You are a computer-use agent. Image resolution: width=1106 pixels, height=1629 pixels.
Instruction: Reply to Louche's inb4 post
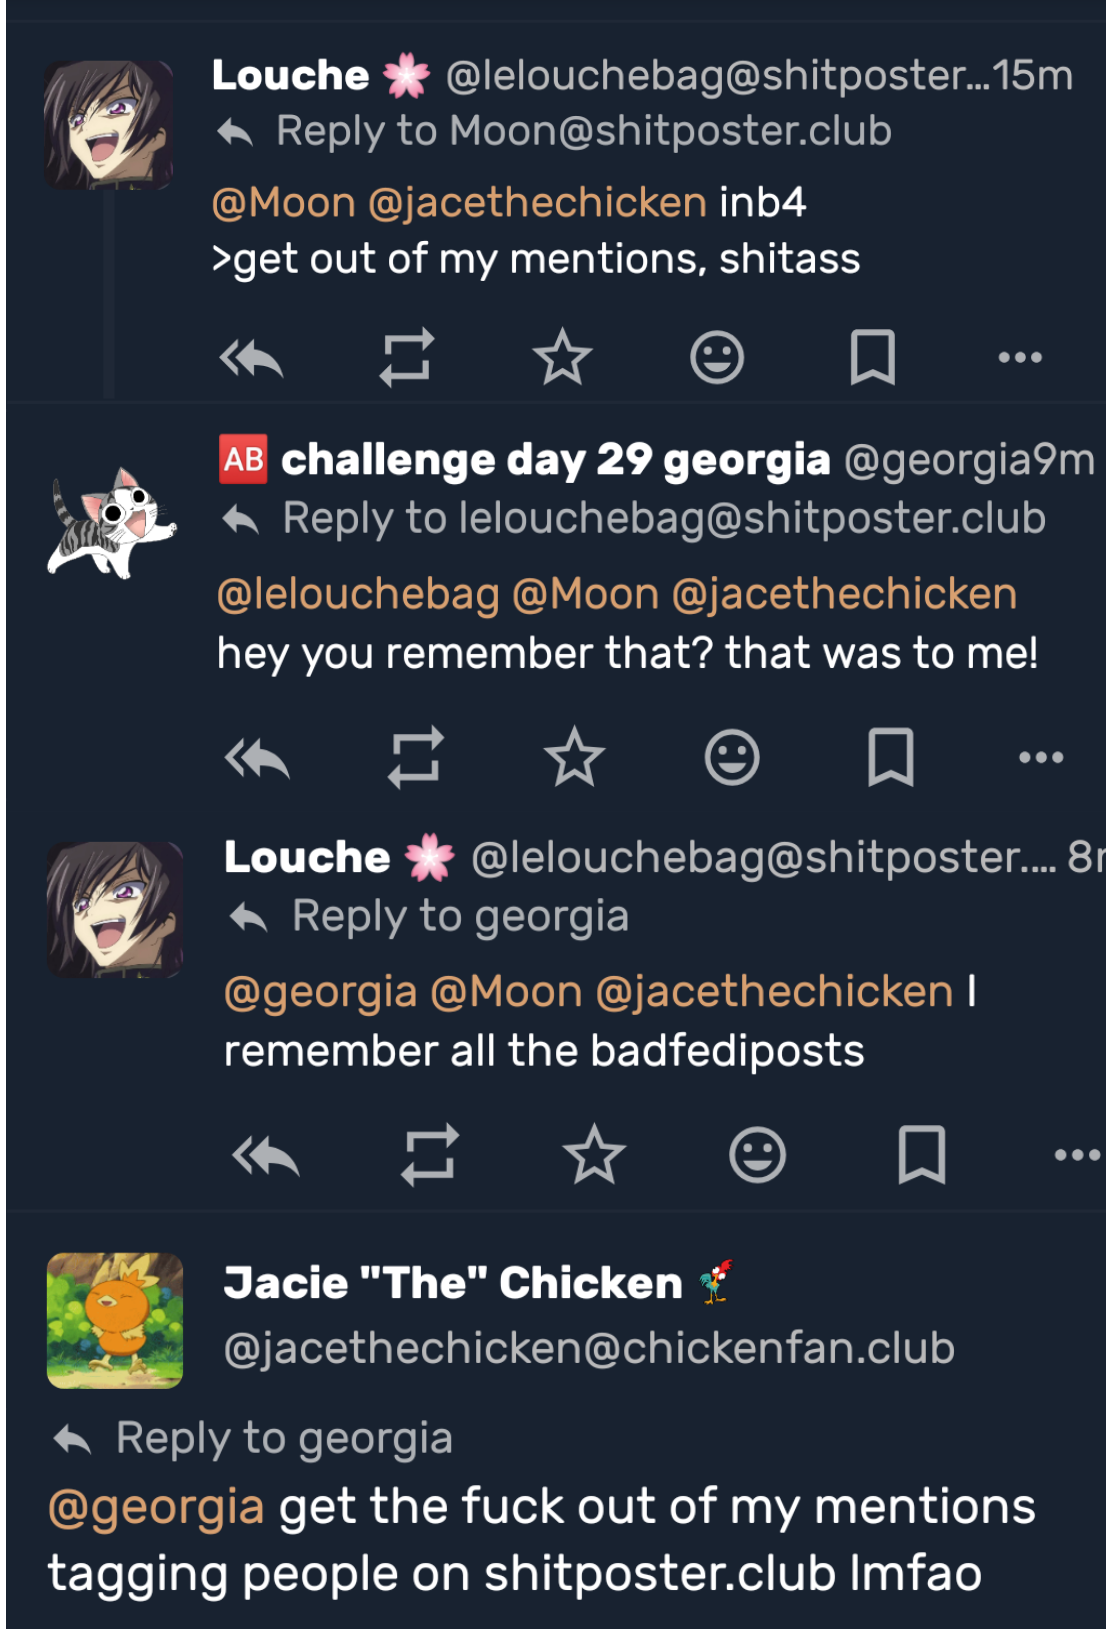252,358
